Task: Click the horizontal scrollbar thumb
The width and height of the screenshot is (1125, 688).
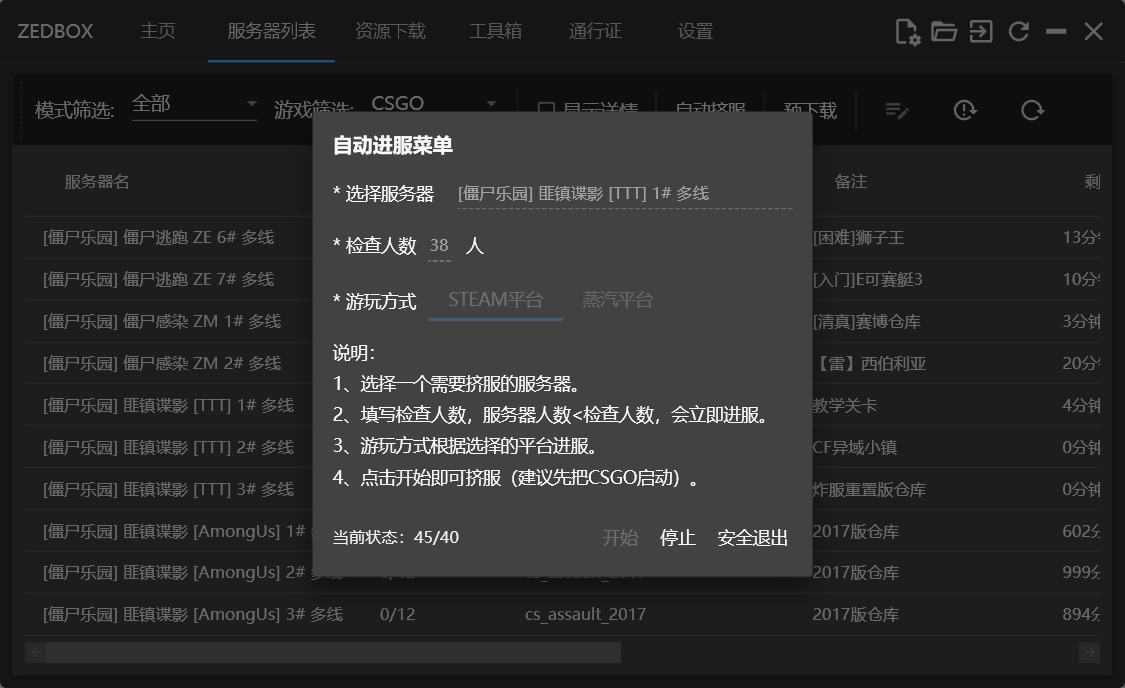Action: (333, 652)
